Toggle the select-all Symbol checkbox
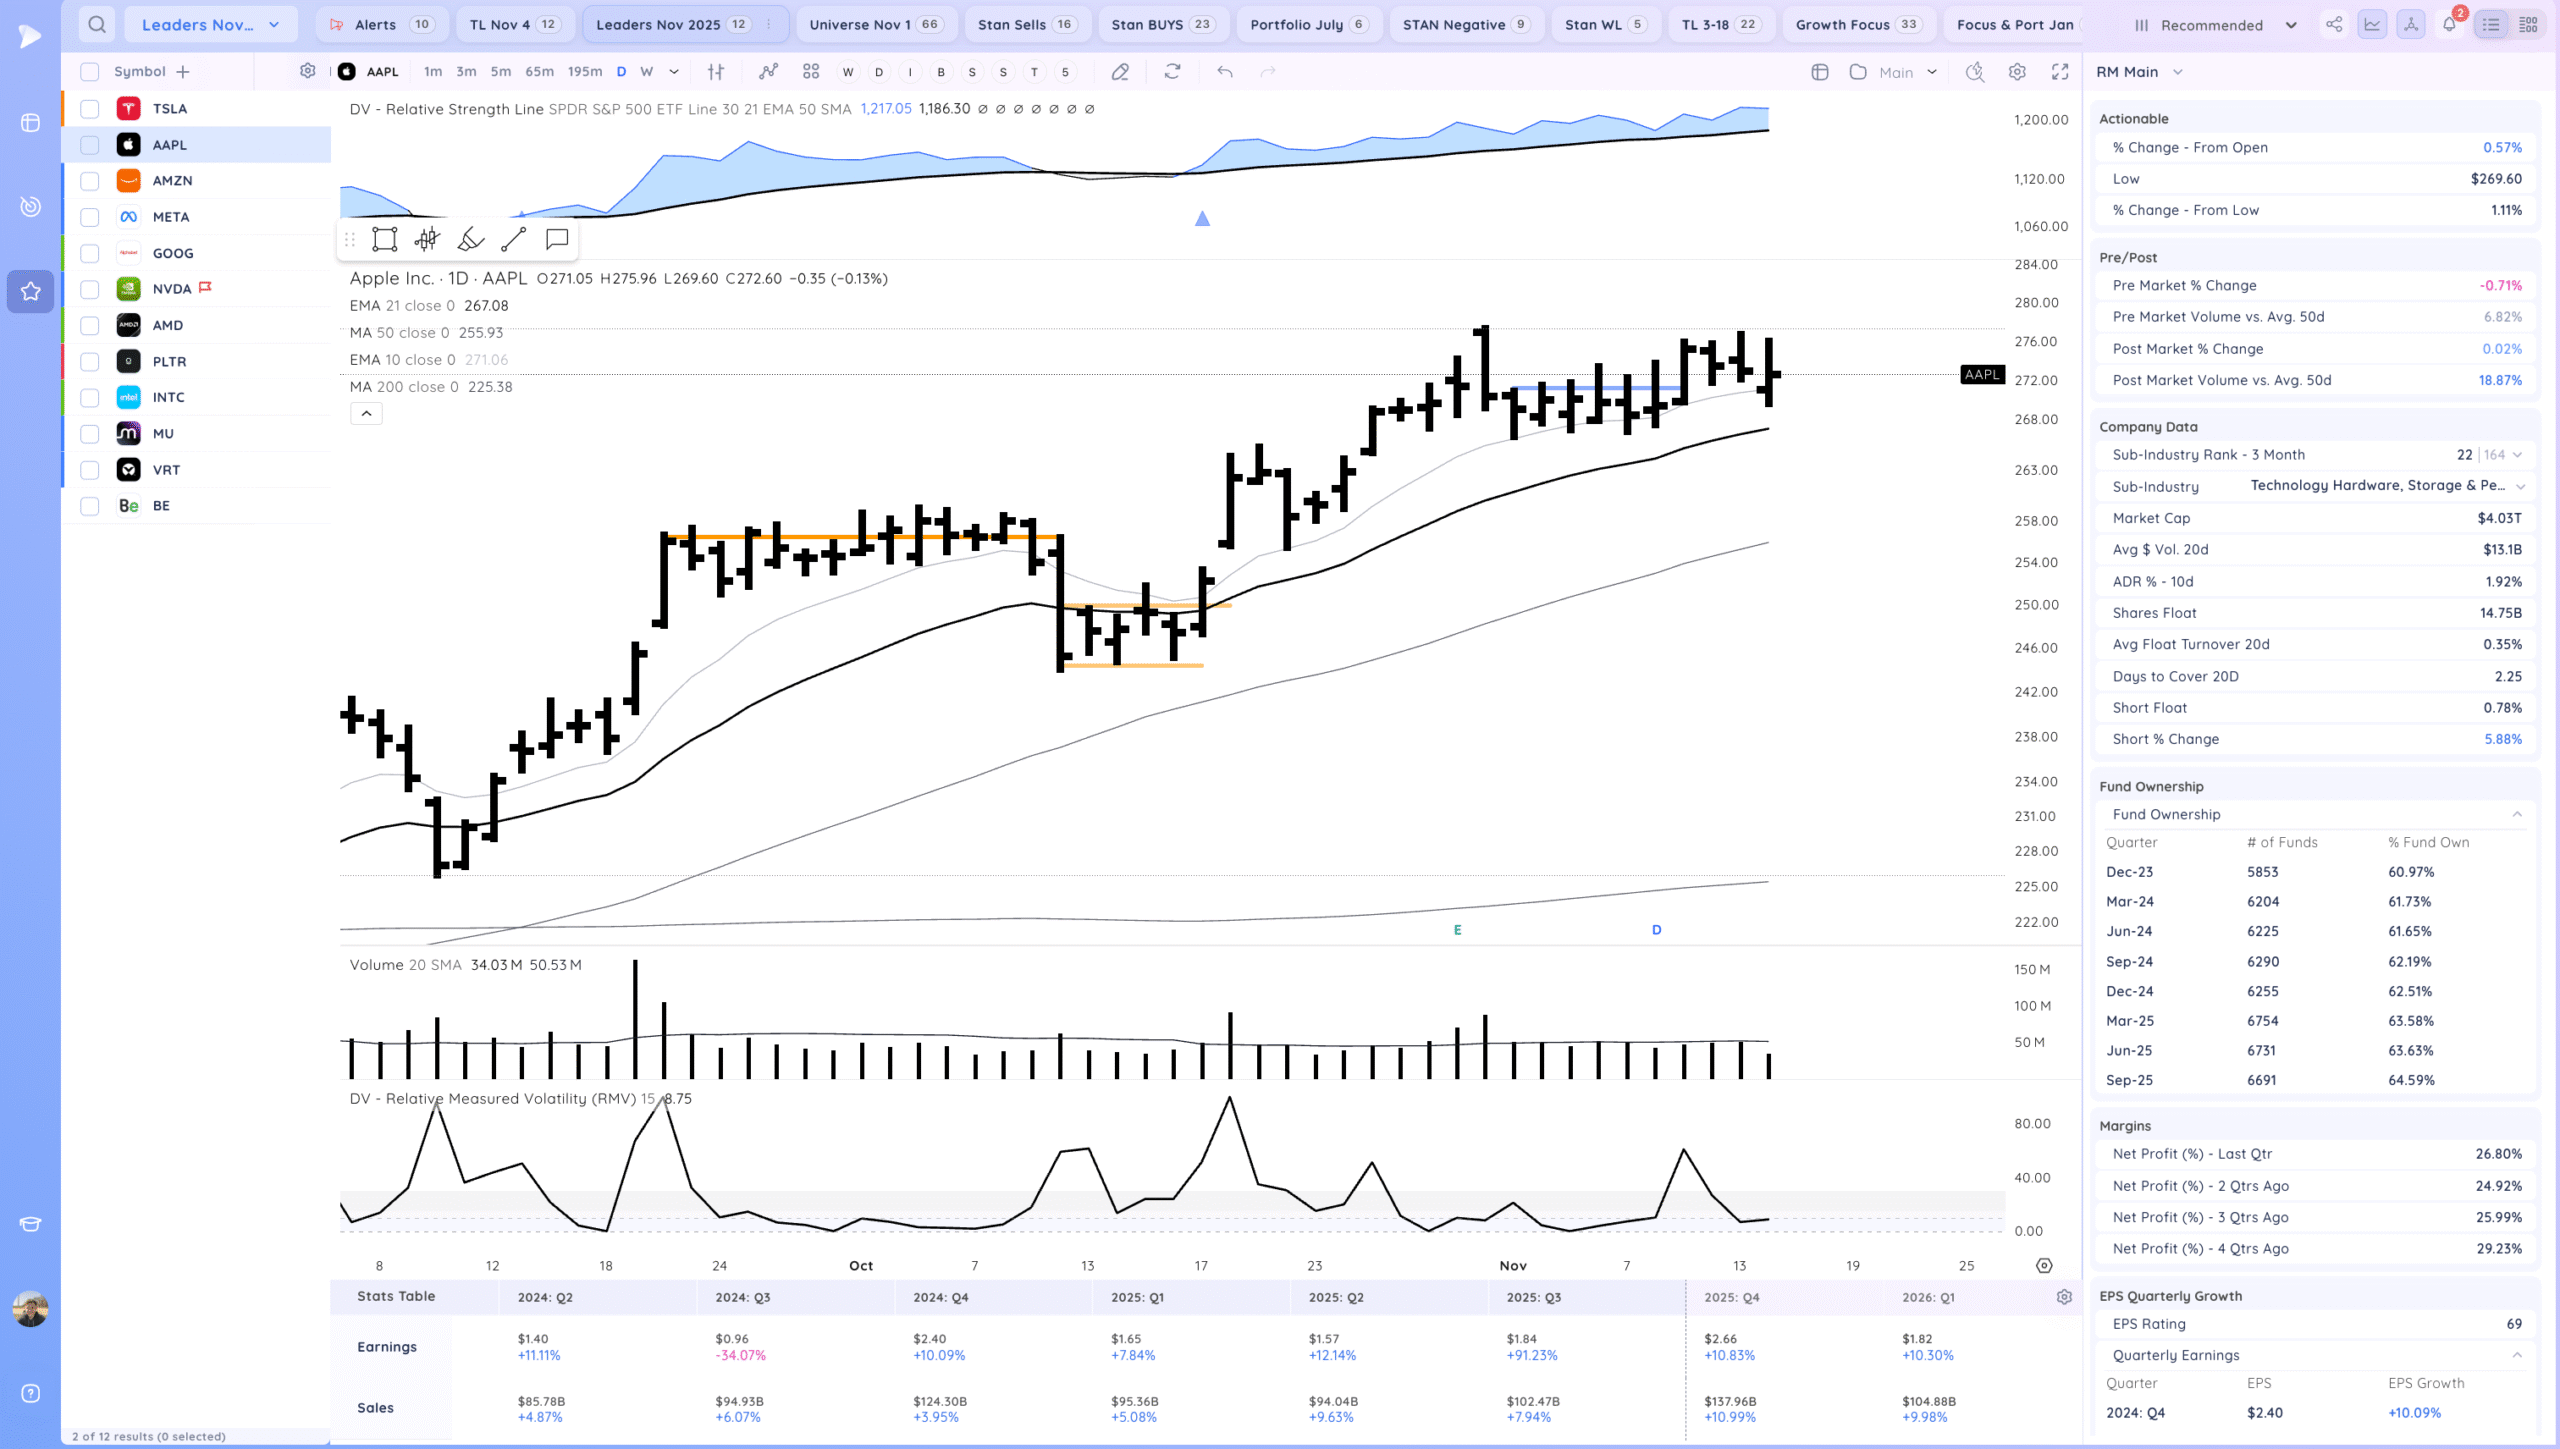Viewport: 2560px width, 1449px height. pyautogui.click(x=90, y=72)
